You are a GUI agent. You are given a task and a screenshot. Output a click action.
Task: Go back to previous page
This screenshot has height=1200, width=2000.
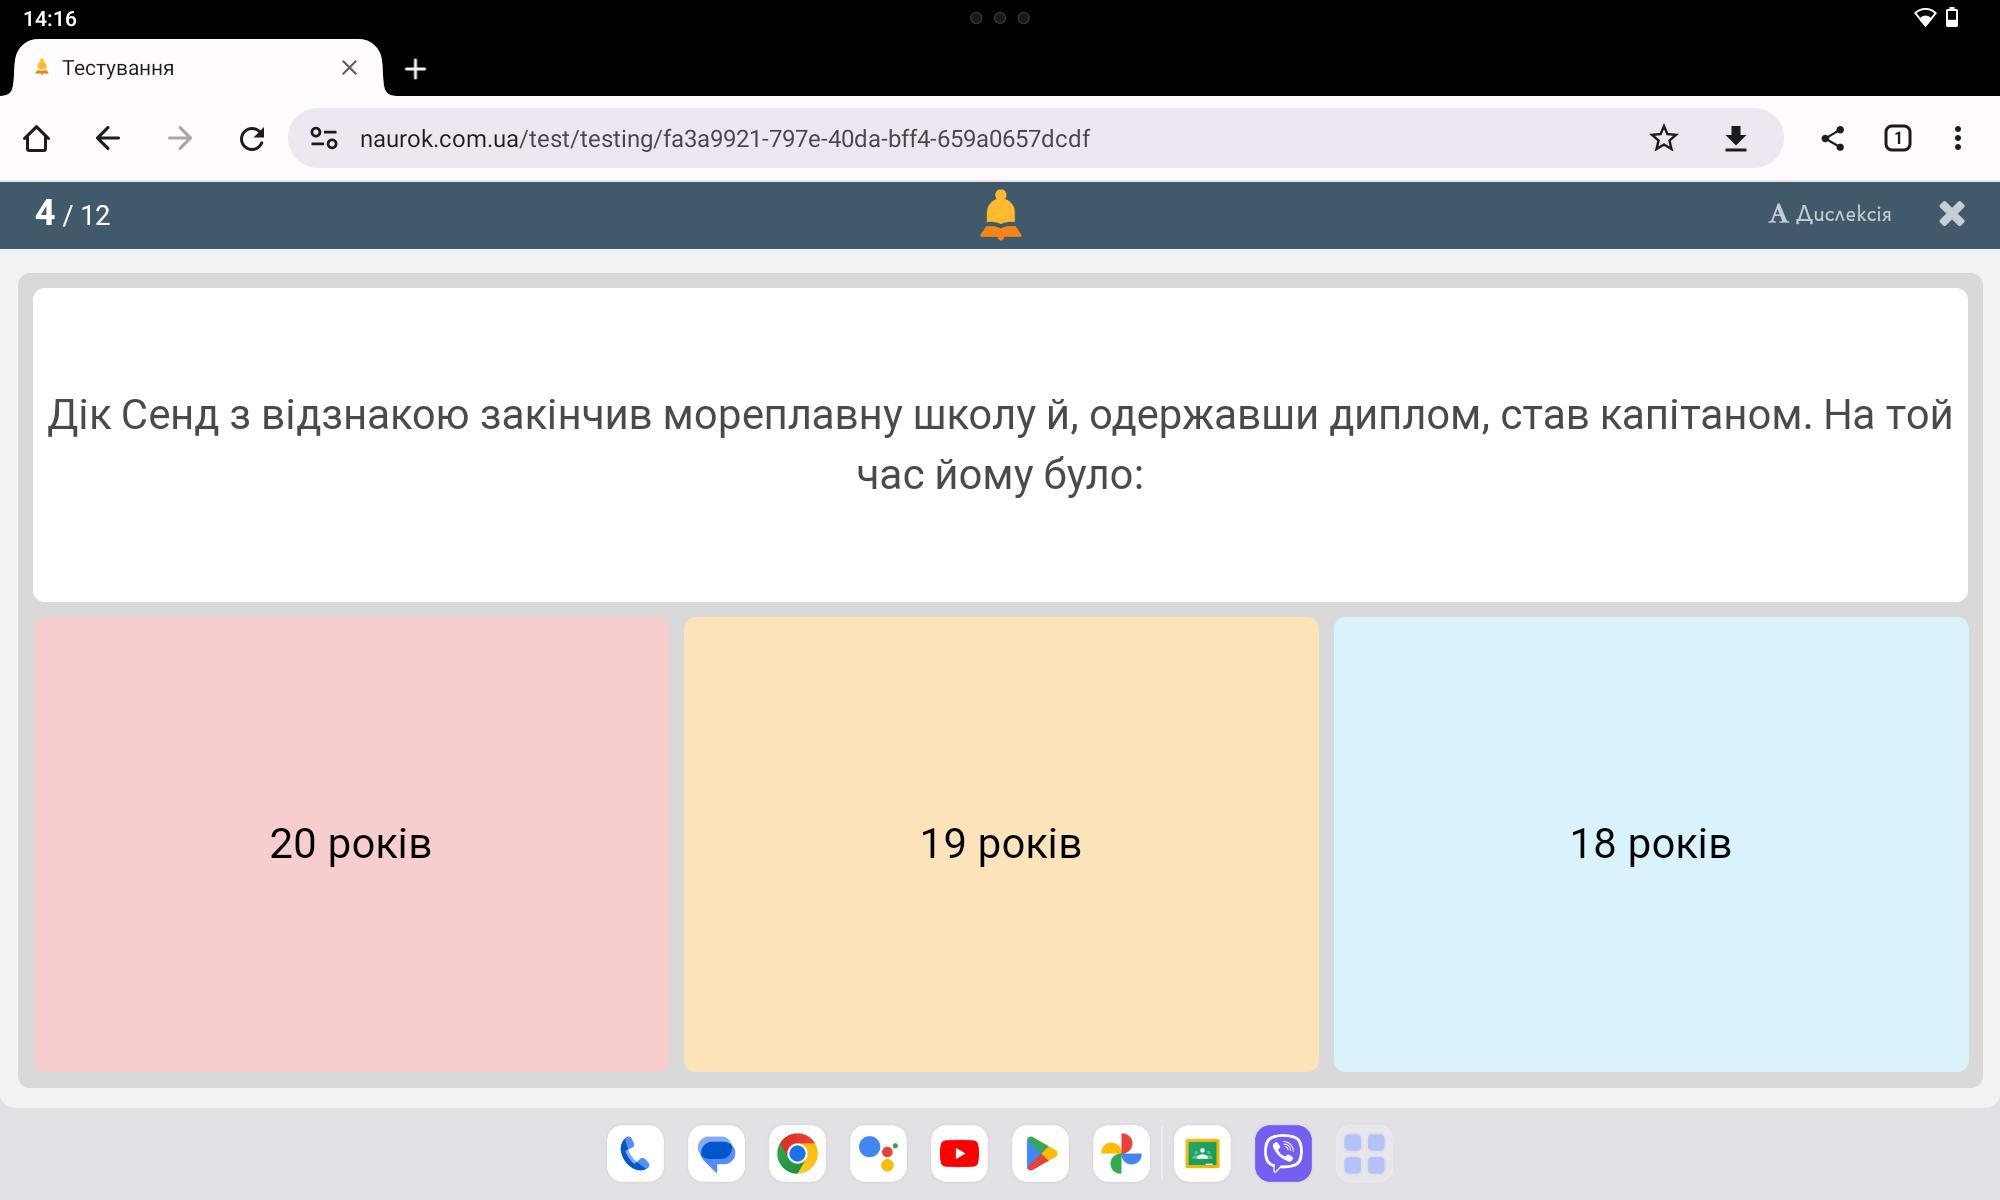pyautogui.click(x=108, y=138)
